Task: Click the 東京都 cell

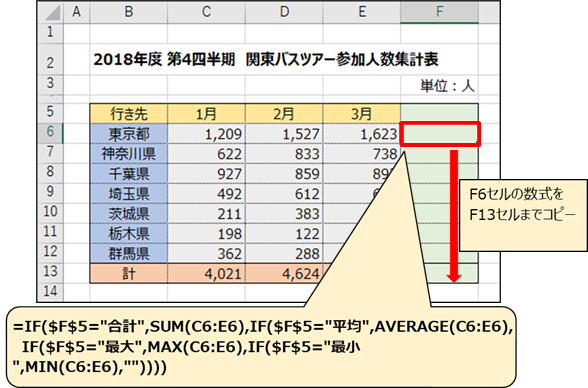Action: 129,133
